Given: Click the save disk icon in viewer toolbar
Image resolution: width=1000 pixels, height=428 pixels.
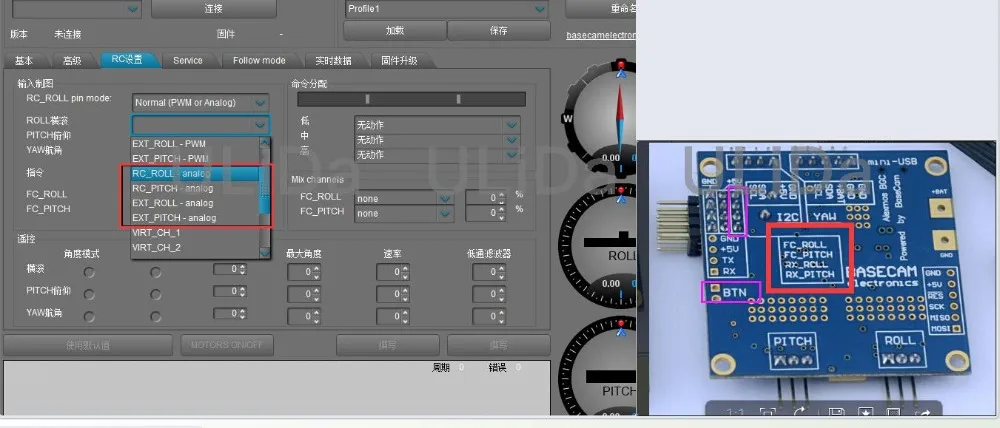Looking at the screenshot, I should [835, 413].
